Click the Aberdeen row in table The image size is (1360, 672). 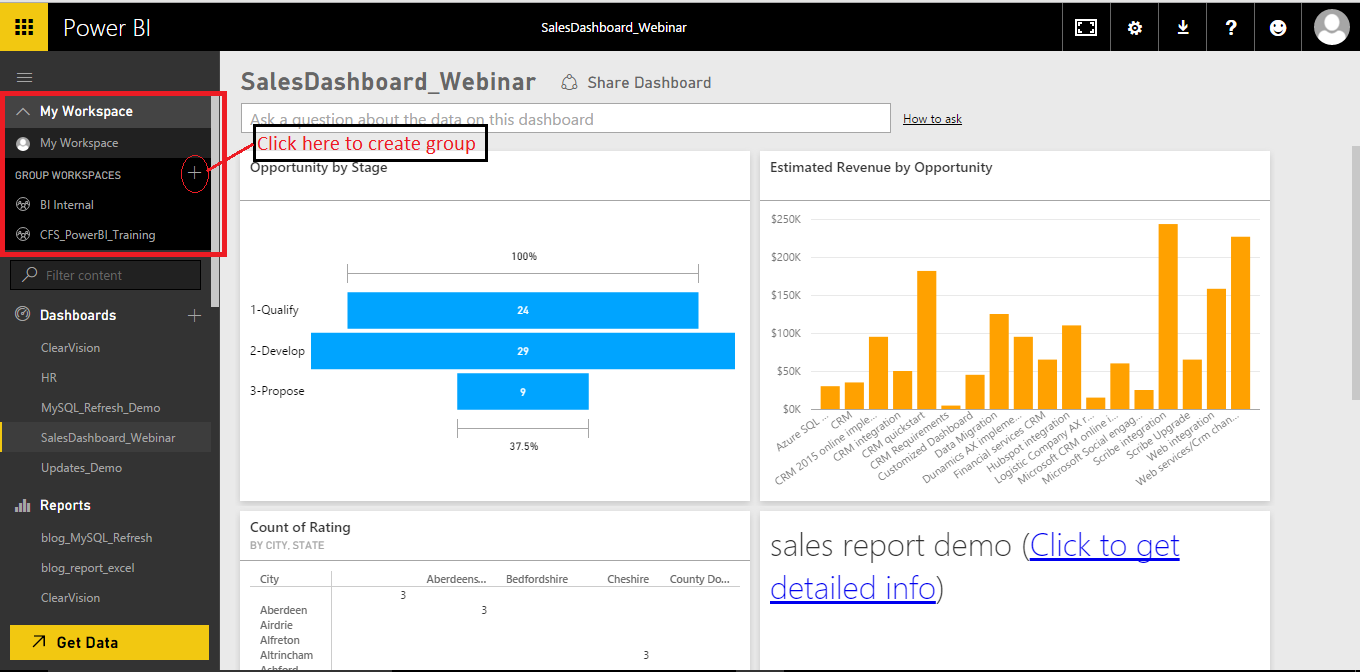click(283, 610)
